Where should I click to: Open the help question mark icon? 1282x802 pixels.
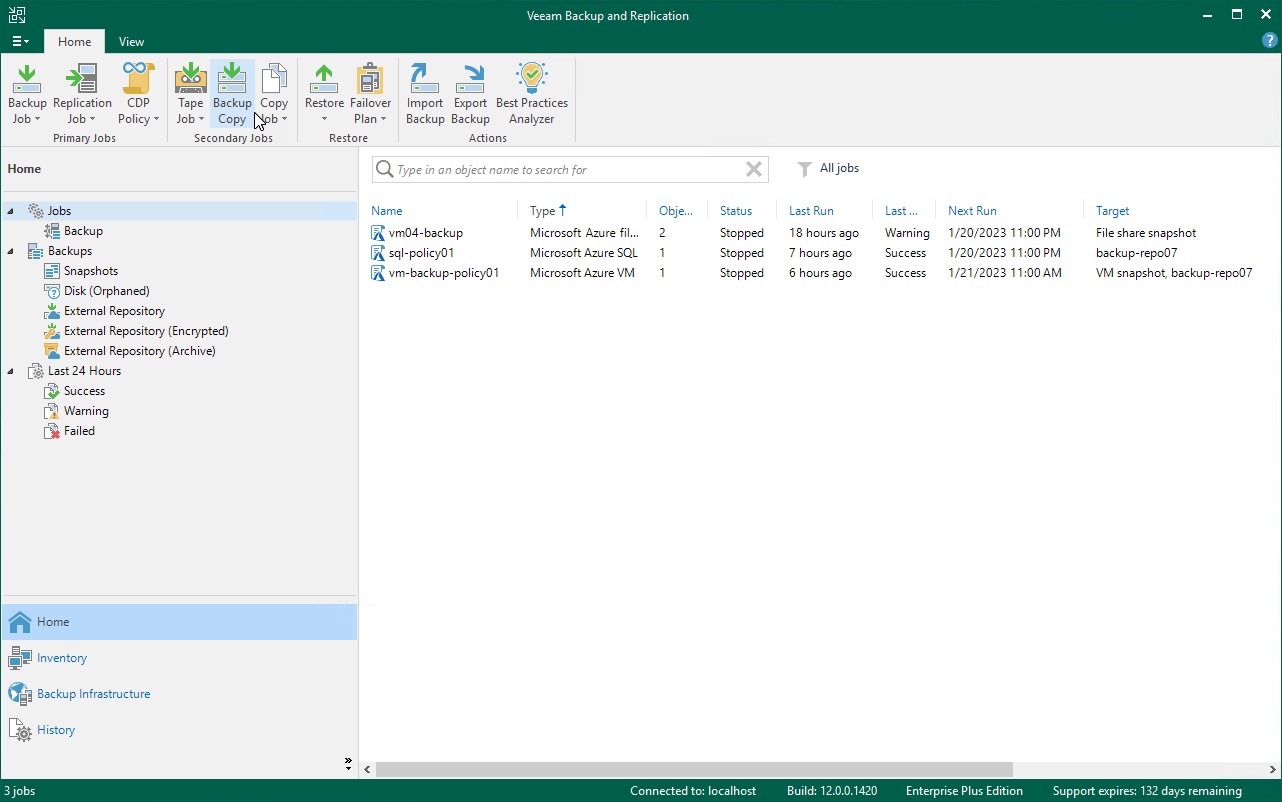[1270, 41]
